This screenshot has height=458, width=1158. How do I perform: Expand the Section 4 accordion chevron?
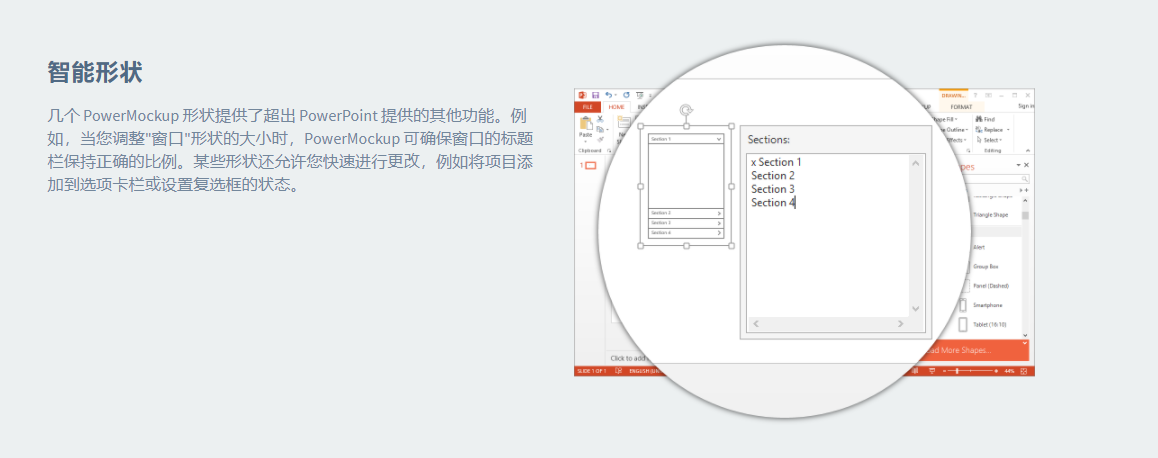(x=719, y=233)
